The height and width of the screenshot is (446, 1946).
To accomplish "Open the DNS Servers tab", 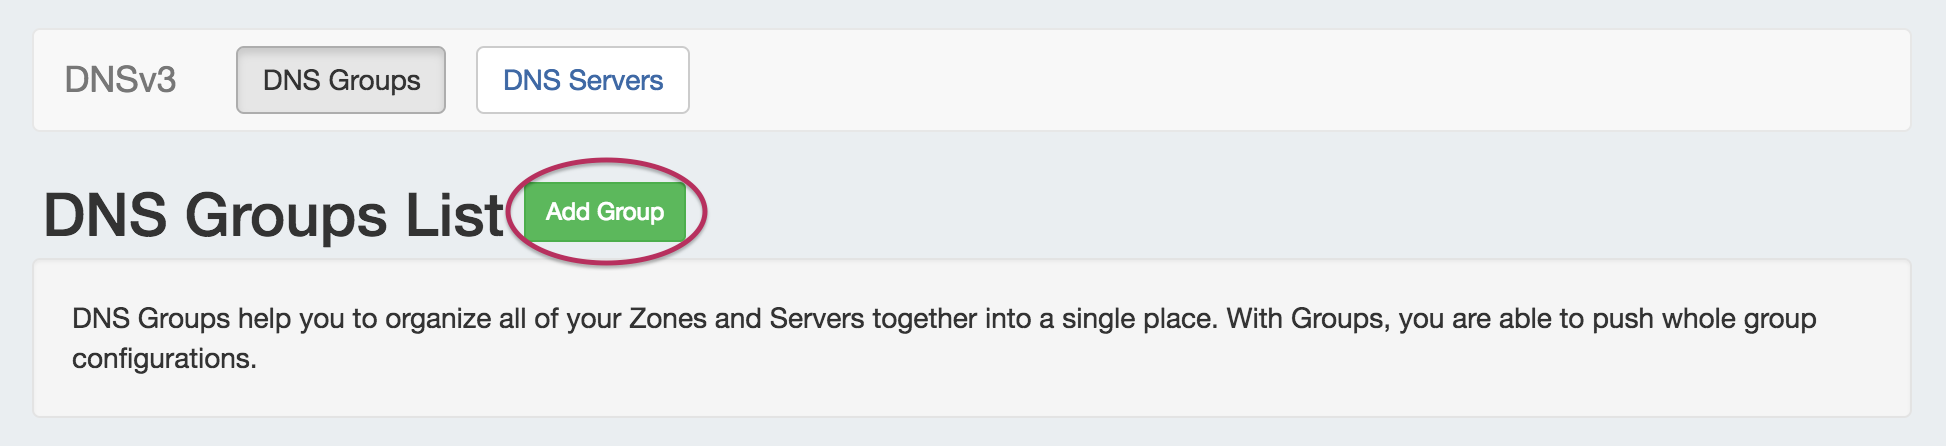I will tap(582, 80).
